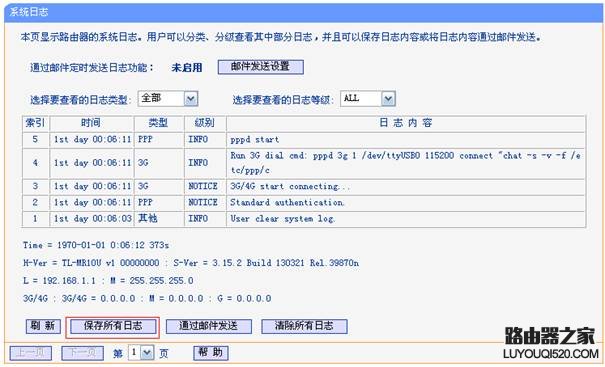Click the 通过邮件发送 send by mail button
The height and width of the screenshot is (367, 605).
[x=208, y=326]
